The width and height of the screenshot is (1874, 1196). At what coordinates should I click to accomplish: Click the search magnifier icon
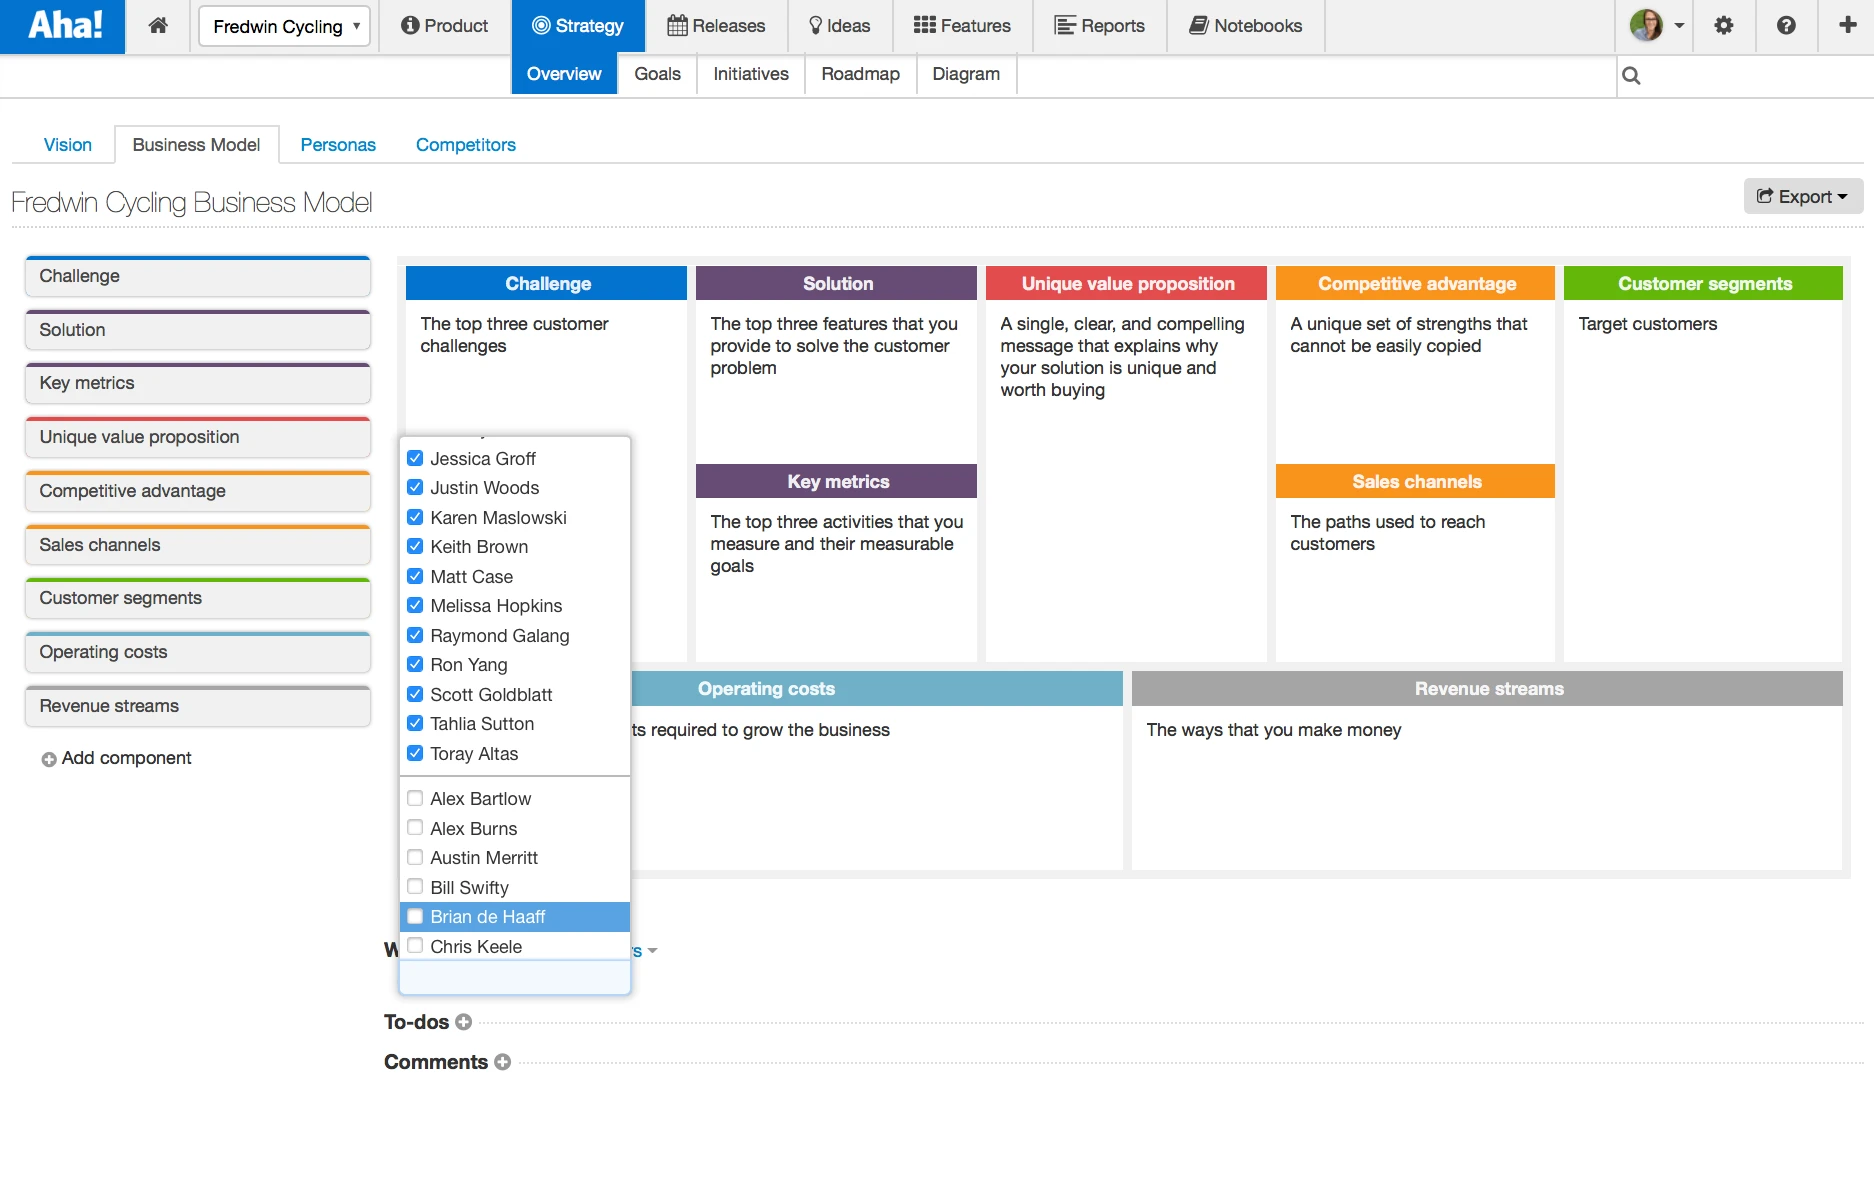click(1631, 75)
